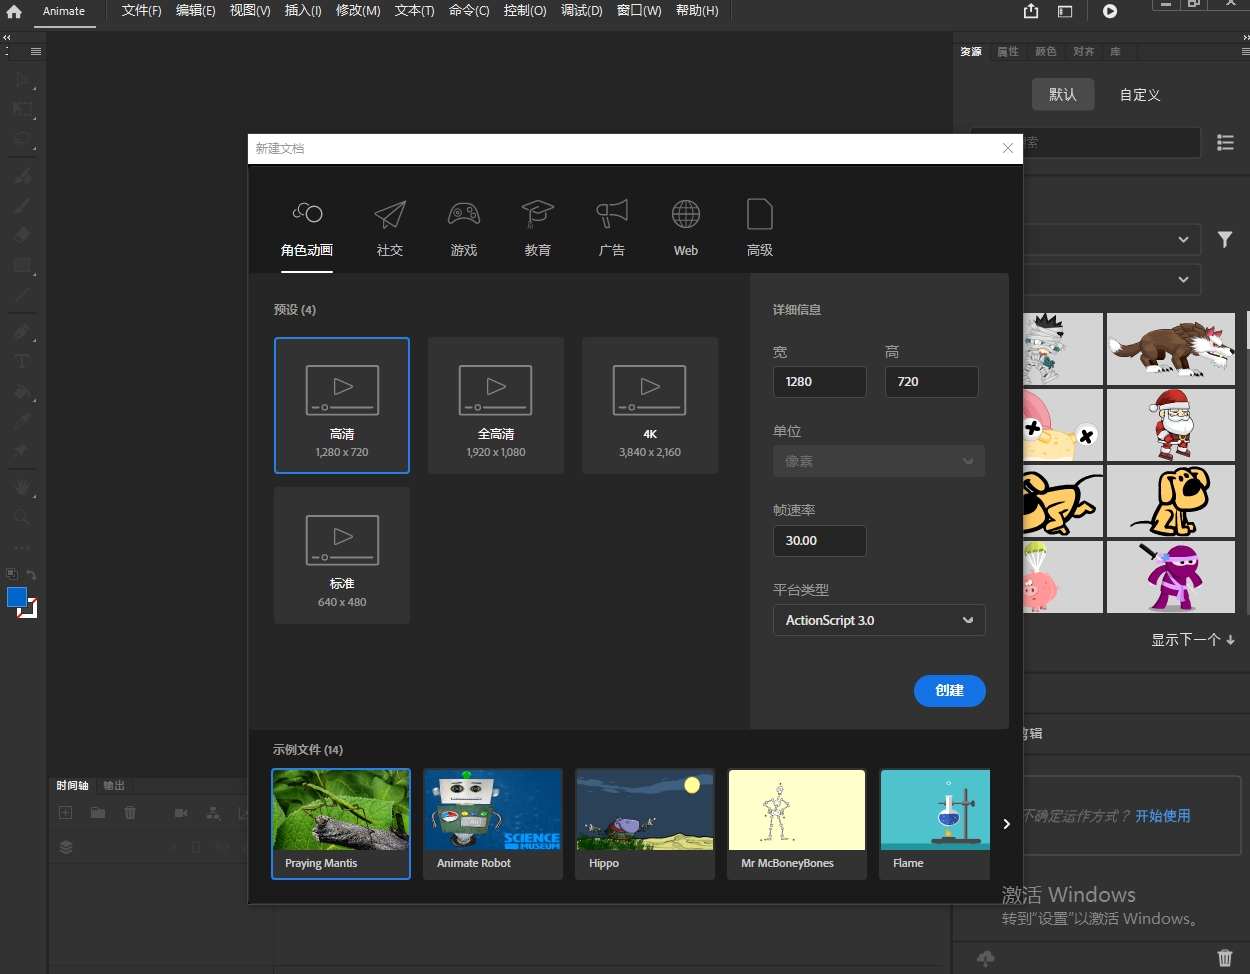Click the filter funnel icon in assets panel
Image resolution: width=1250 pixels, height=974 pixels.
coord(1224,240)
